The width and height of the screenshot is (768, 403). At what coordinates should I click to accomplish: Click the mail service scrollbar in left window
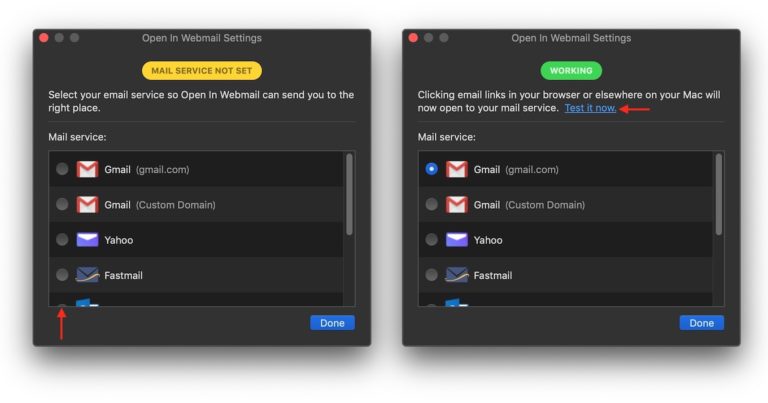348,195
